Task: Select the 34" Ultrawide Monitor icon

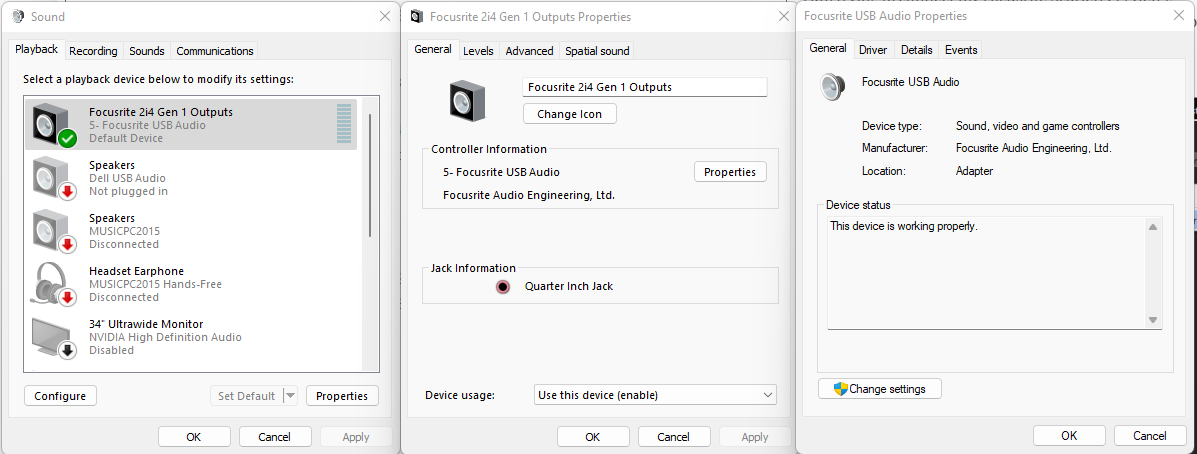Action: (x=52, y=337)
